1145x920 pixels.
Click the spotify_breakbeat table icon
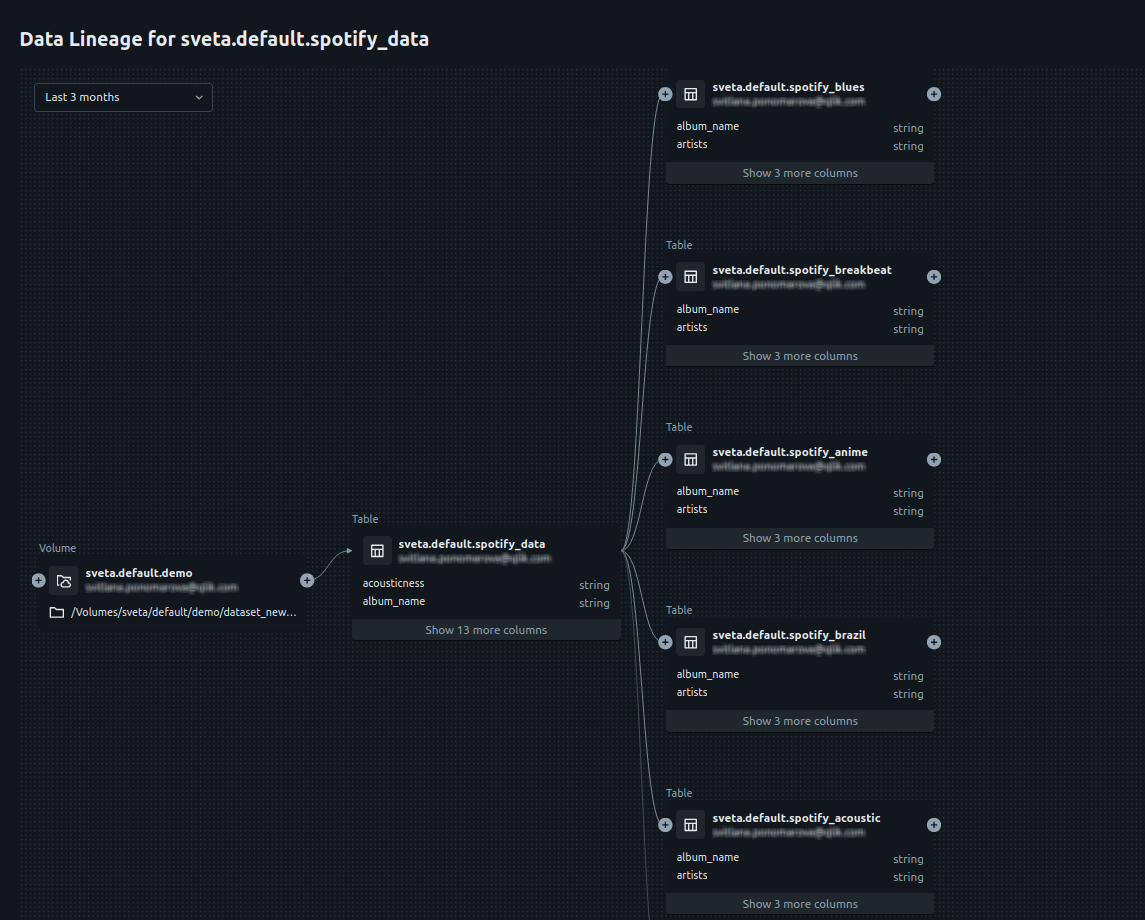click(x=690, y=277)
